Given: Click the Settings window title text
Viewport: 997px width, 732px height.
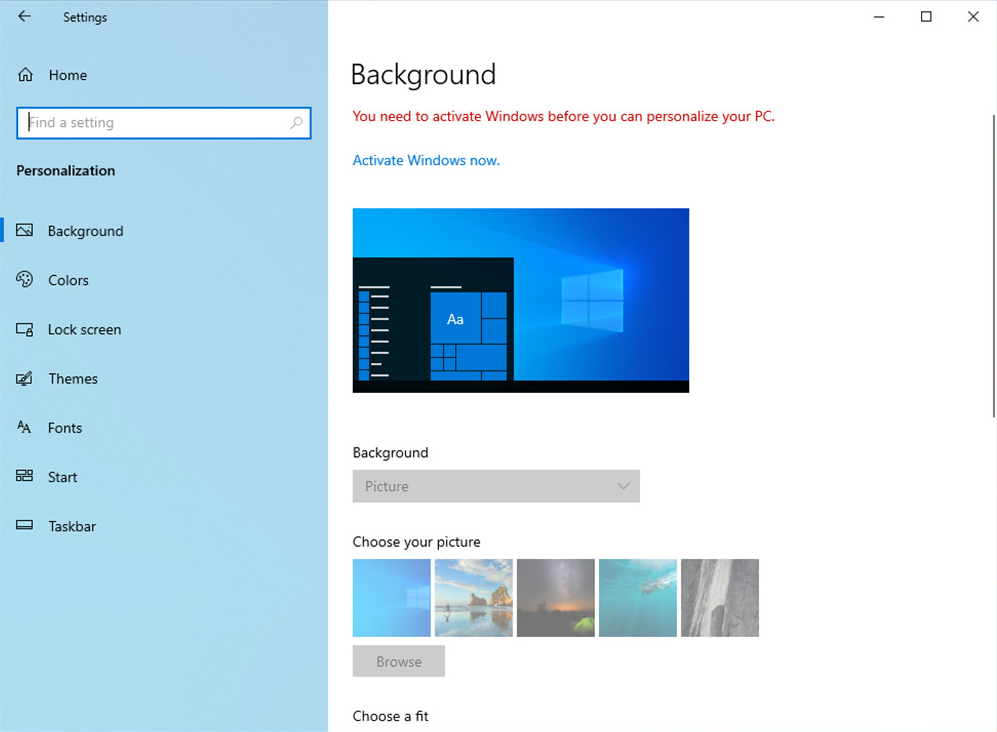Looking at the screenshot, I should click(85, 17).
